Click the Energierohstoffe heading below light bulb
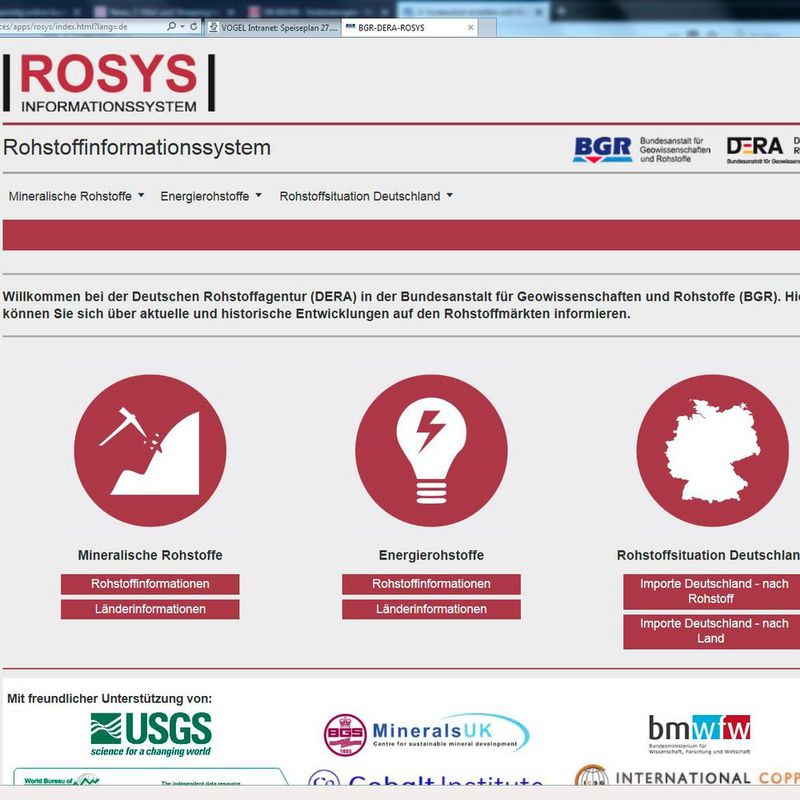Screen dimensions: 800x800 click(431, 555)
